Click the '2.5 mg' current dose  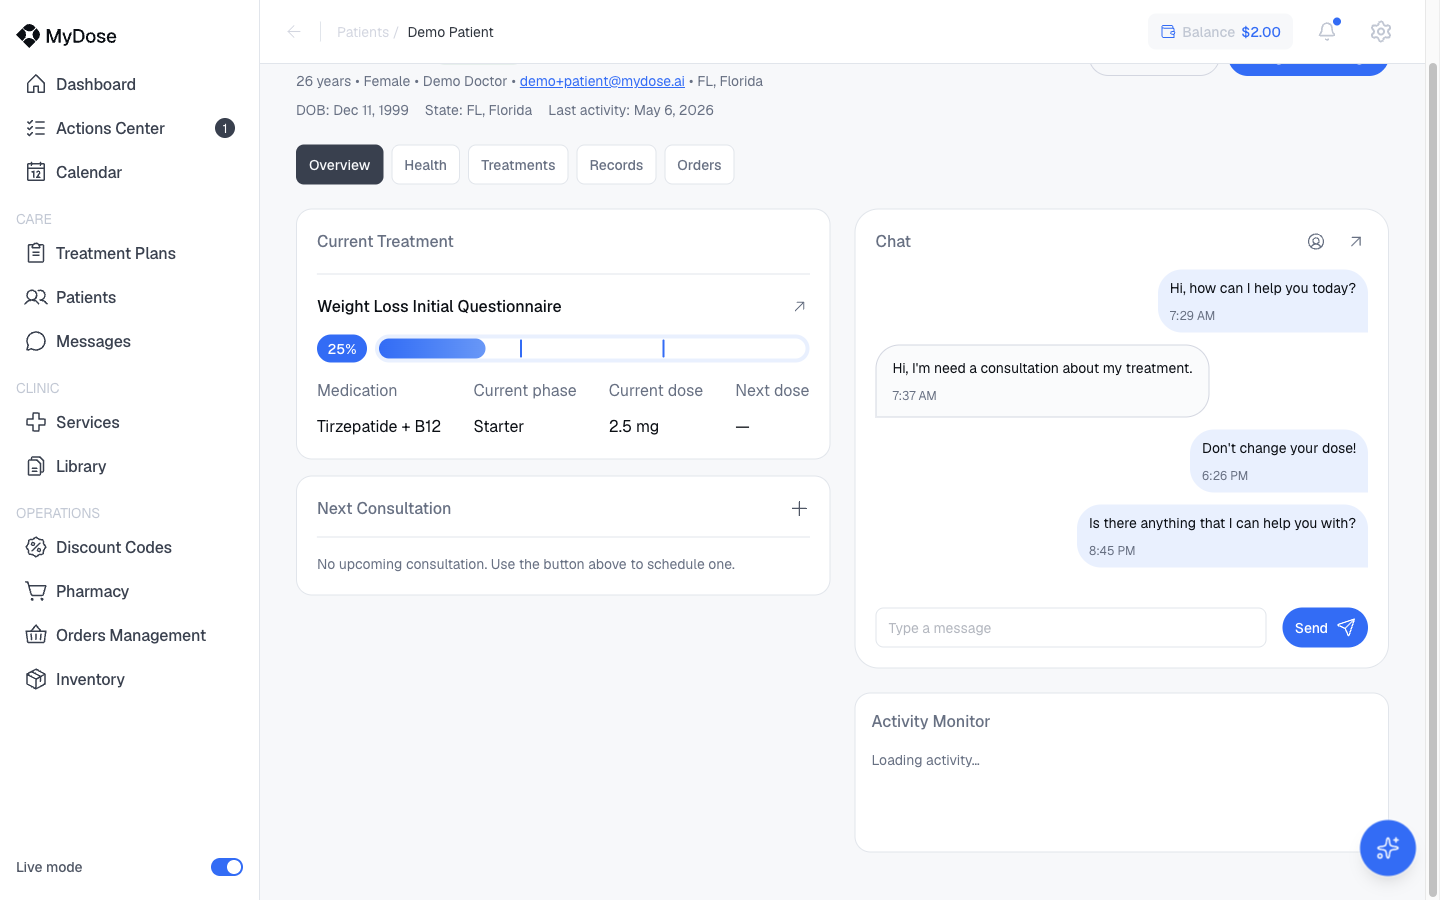[634, 426]
